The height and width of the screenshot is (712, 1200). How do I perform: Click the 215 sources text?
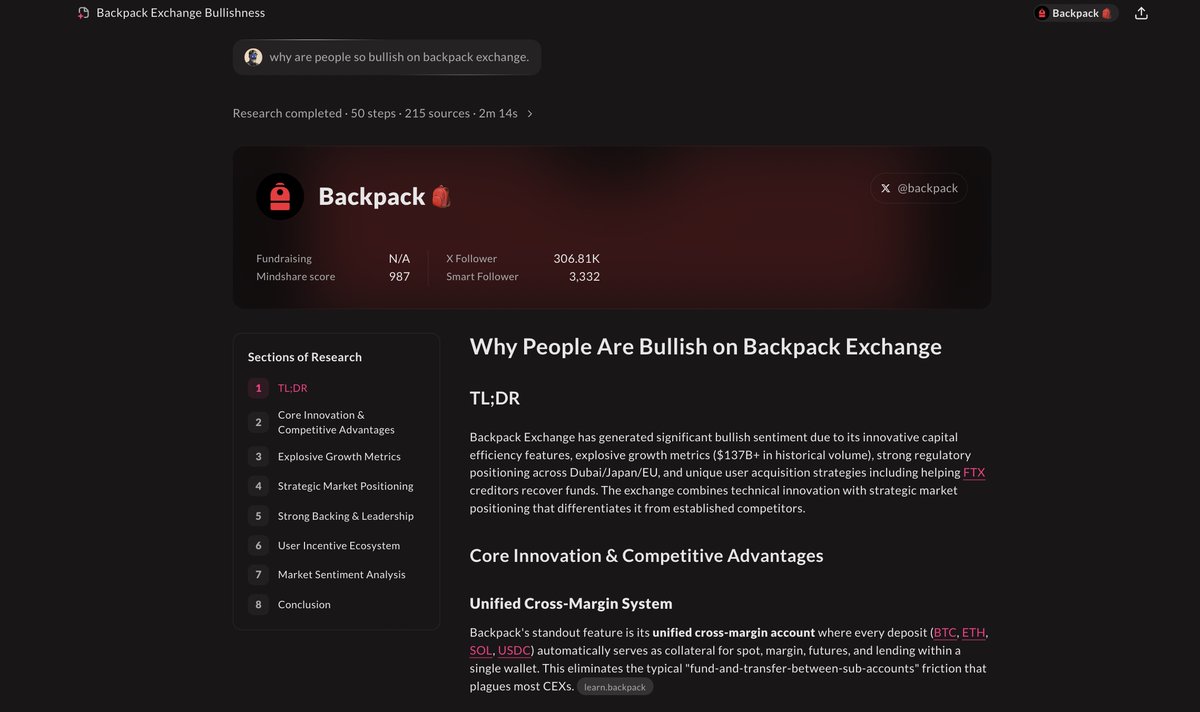coord(437,114)
